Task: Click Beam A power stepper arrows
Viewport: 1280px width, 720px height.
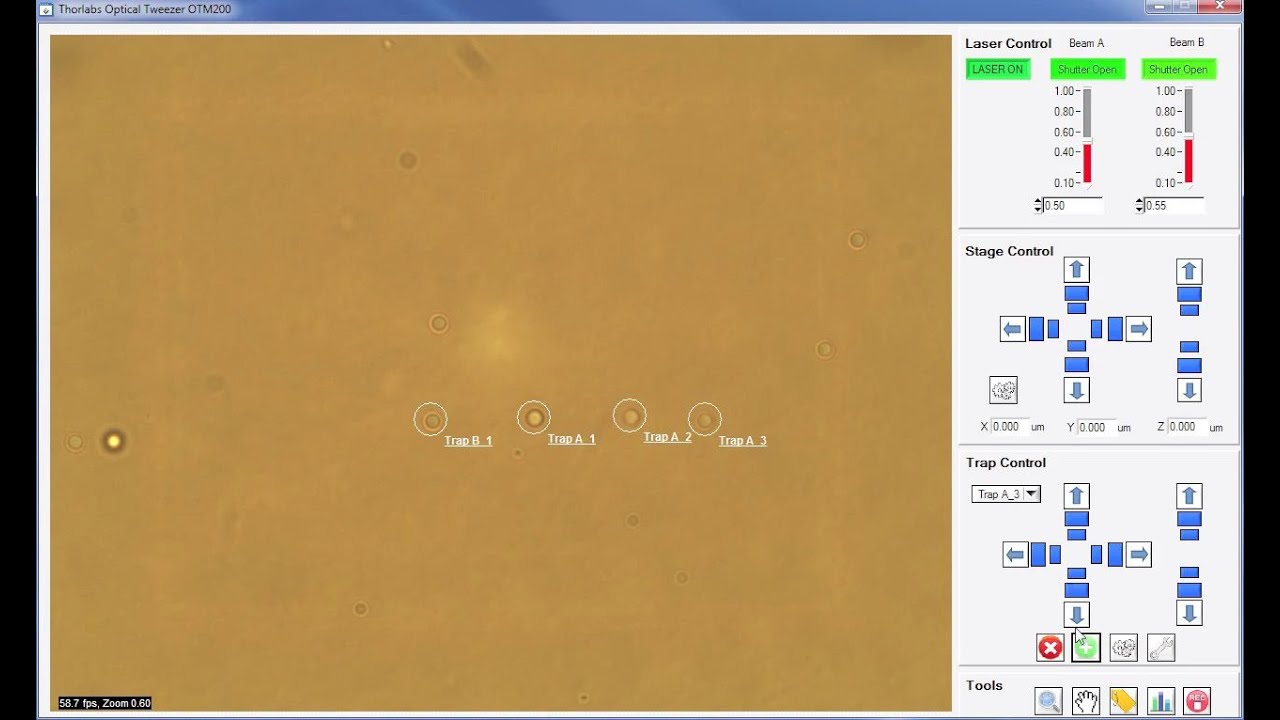Action: 1038,205
